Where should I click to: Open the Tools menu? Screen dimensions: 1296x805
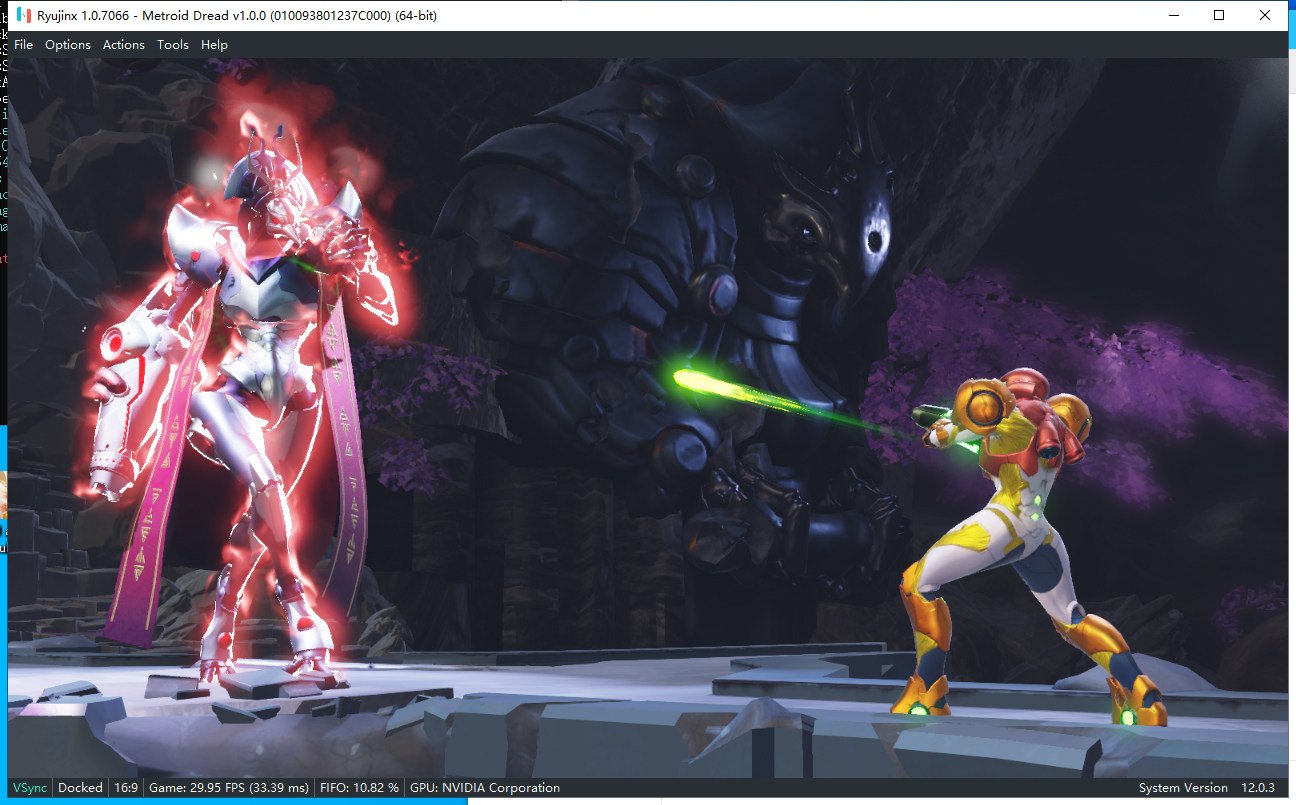click(173, 45)
